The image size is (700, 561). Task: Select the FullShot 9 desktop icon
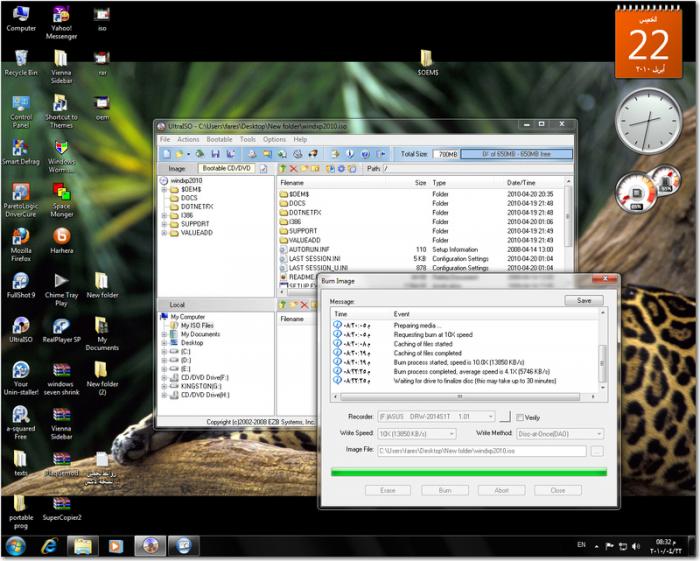click(x=21, y=284)
